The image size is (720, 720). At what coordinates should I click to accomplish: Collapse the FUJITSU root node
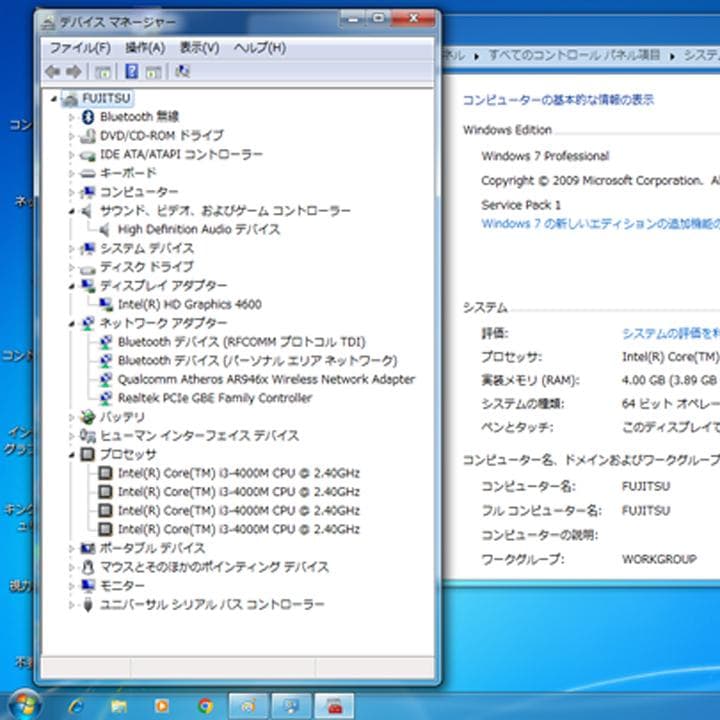pyautogui.click(x=54, y=98)
